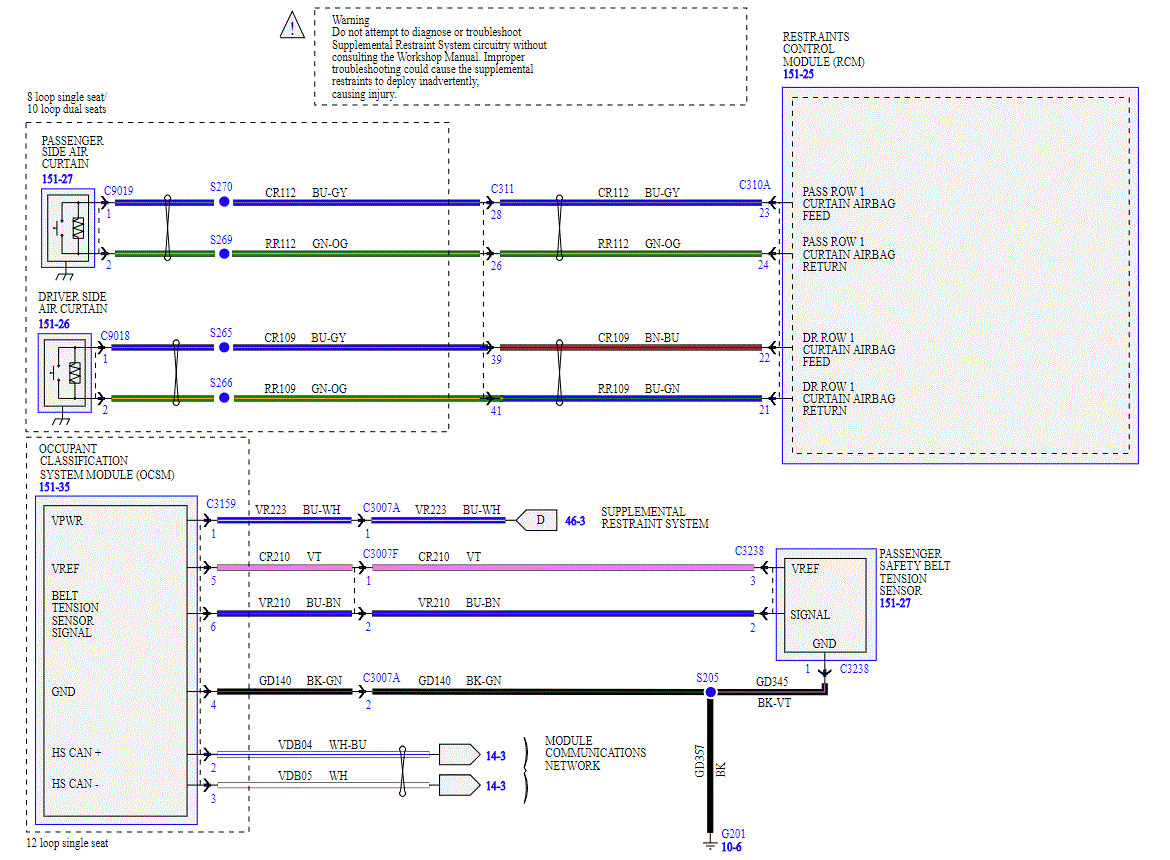Open the 10-6 ground G201 link
Image resolution: width=1170 pixels, height=860 pixels.
731,847
